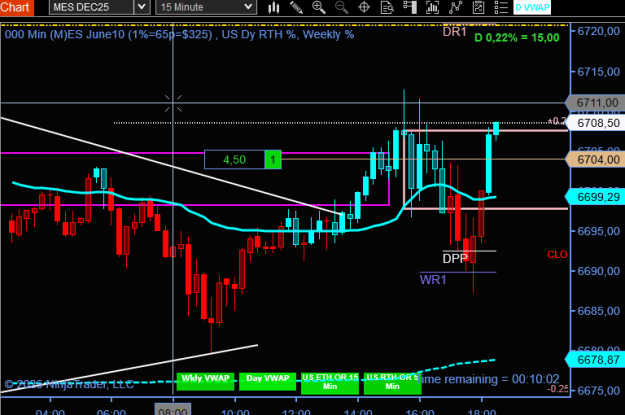
Task: Select the drawing tools pencil icon
Action: point(296,7)
